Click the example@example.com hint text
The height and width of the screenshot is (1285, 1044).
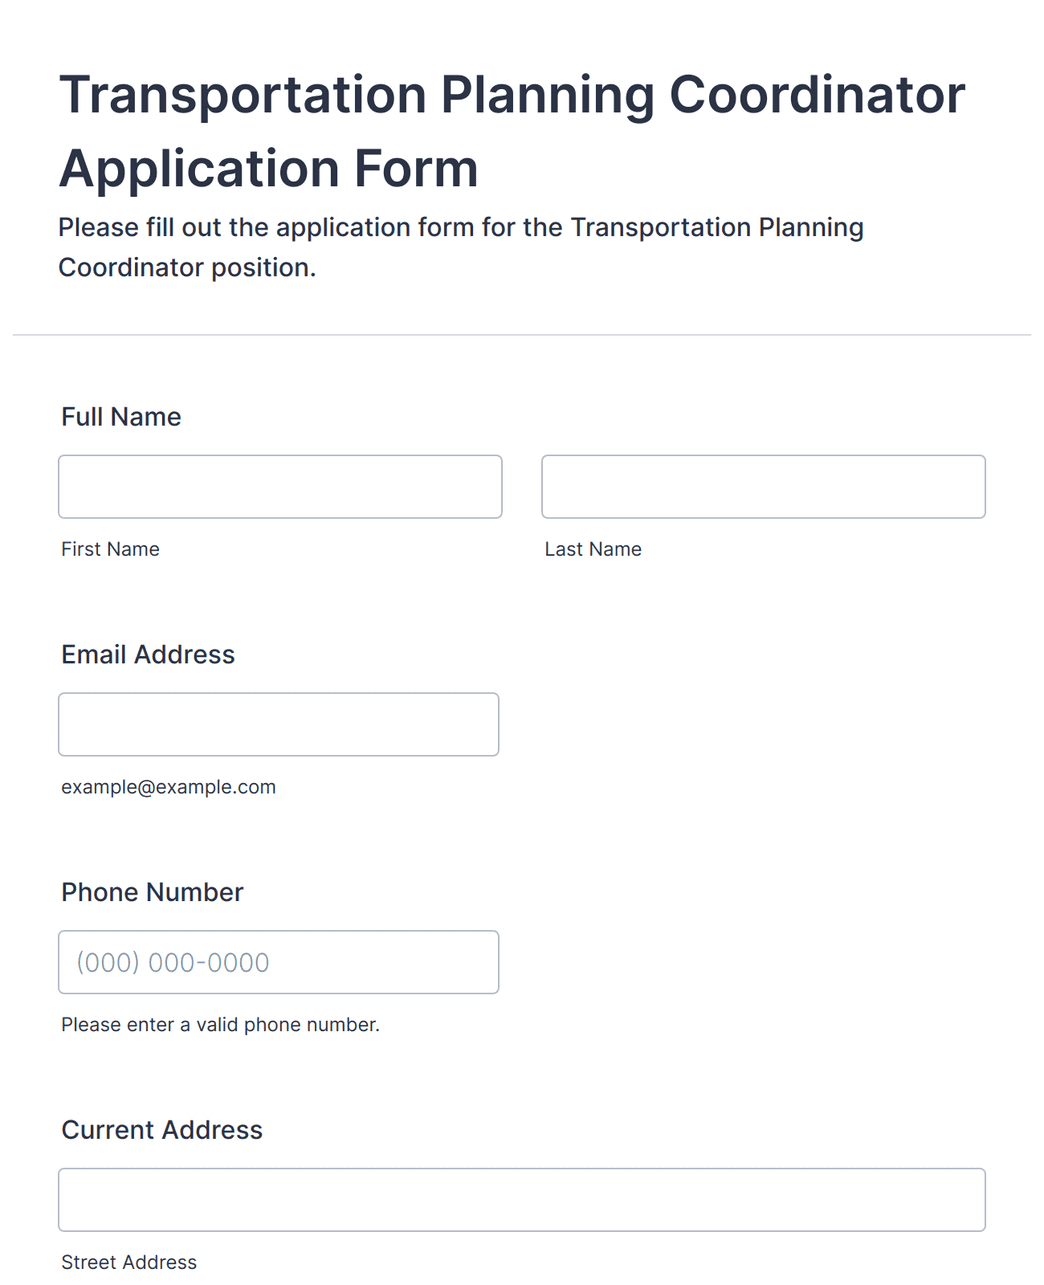coord(168,787)
